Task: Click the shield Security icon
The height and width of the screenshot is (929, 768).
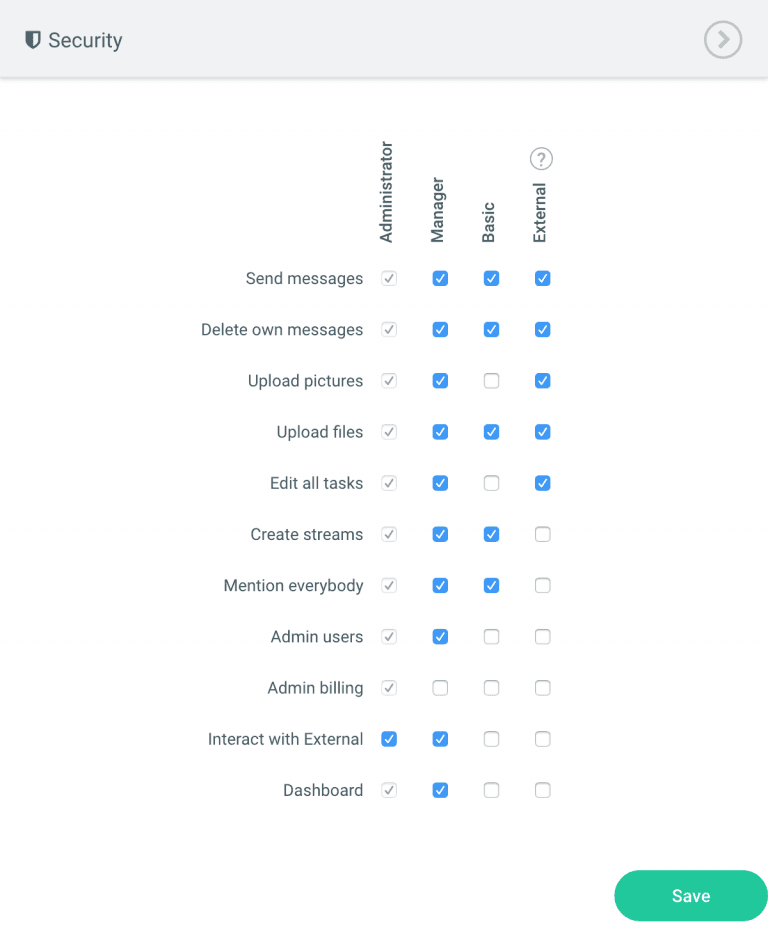Action: tap(33, 40)
